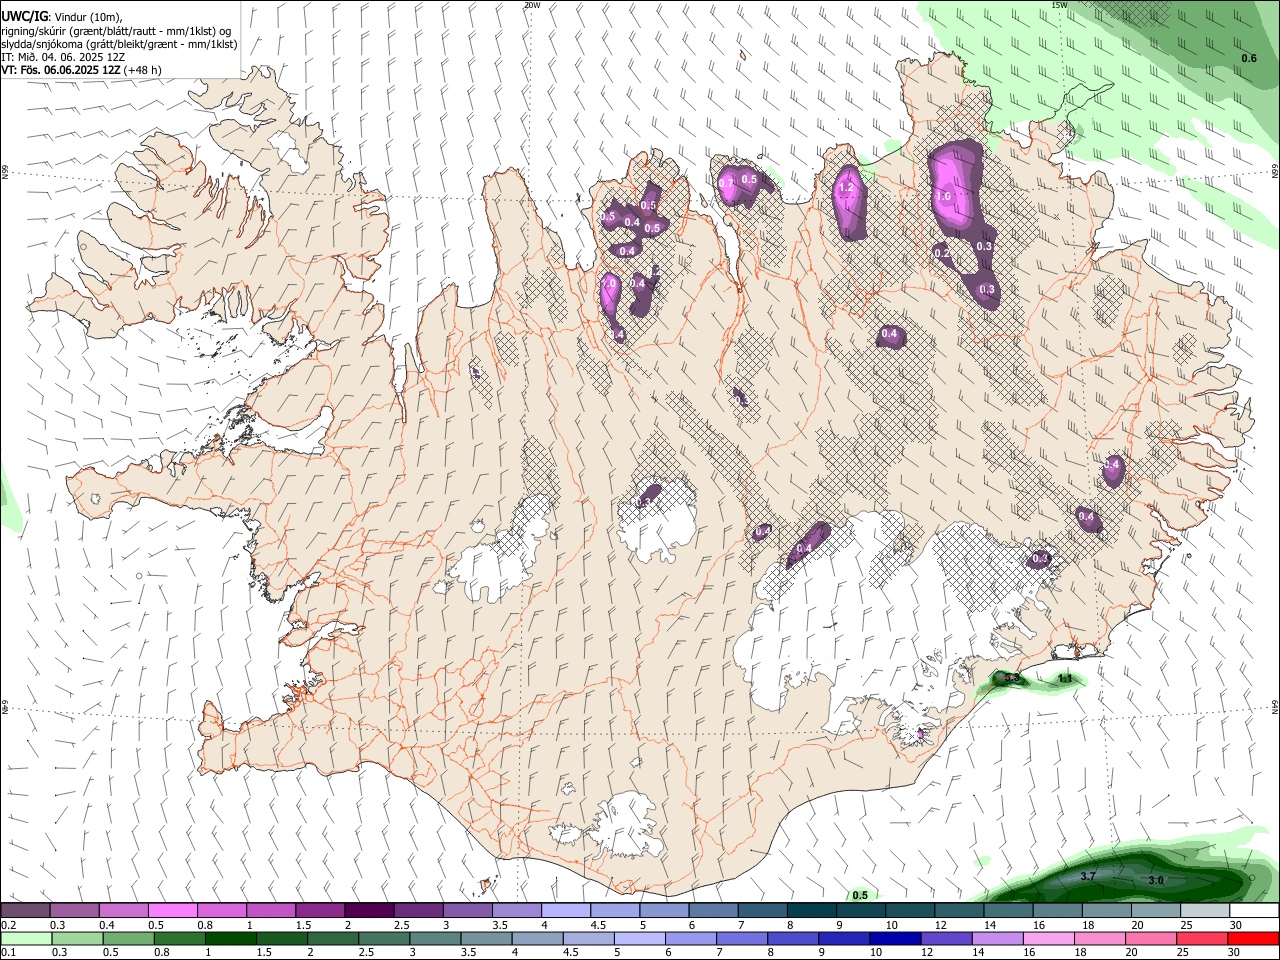Viewport: 1280px width, 960px height.
Task: Pick bottom legend swatch between 4.5 and 5
Action: click(588, 938)
